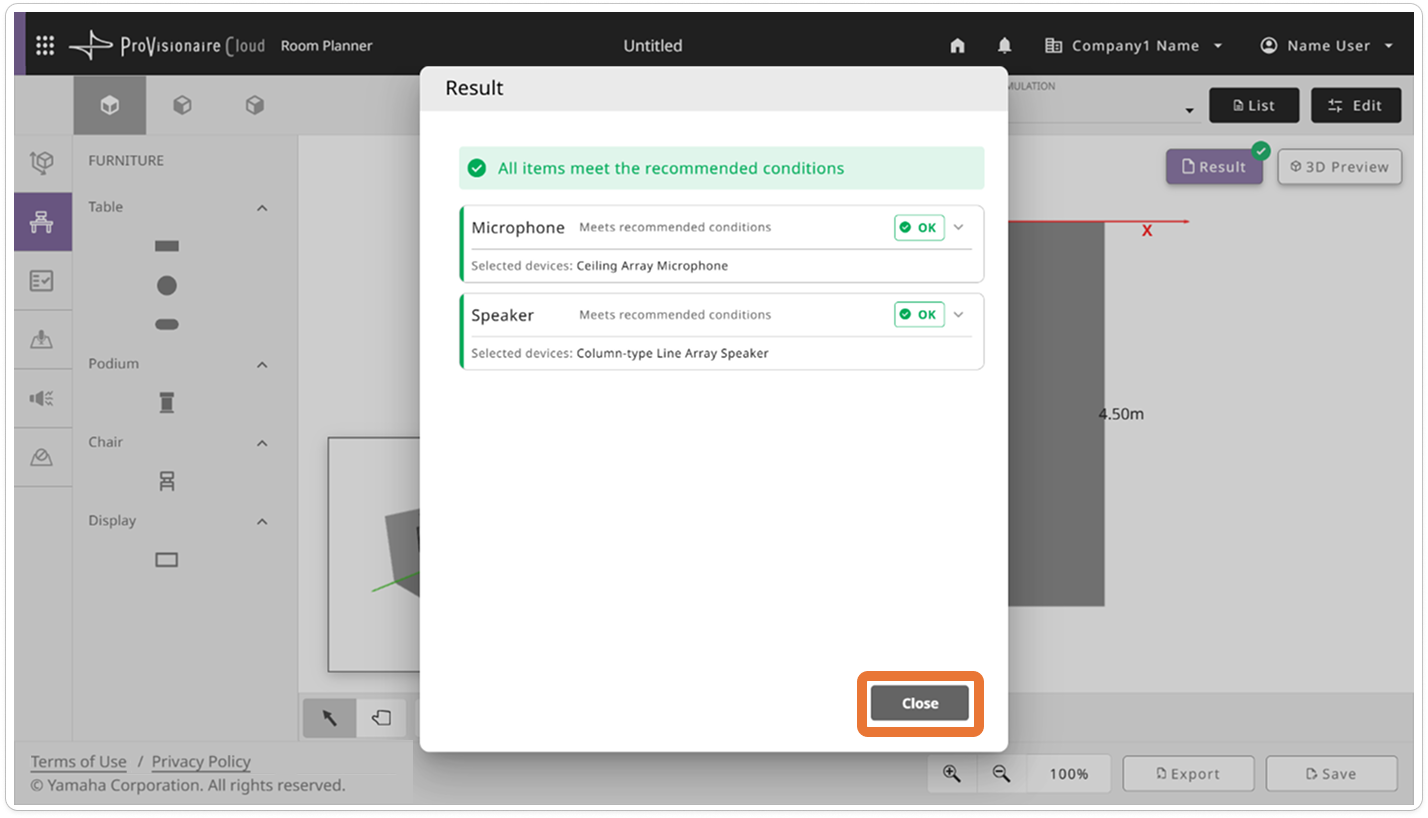This screenshot has height=818, width=1428.
Task: Open the app launcher grid icon
Action: click(x=45, y=46)
